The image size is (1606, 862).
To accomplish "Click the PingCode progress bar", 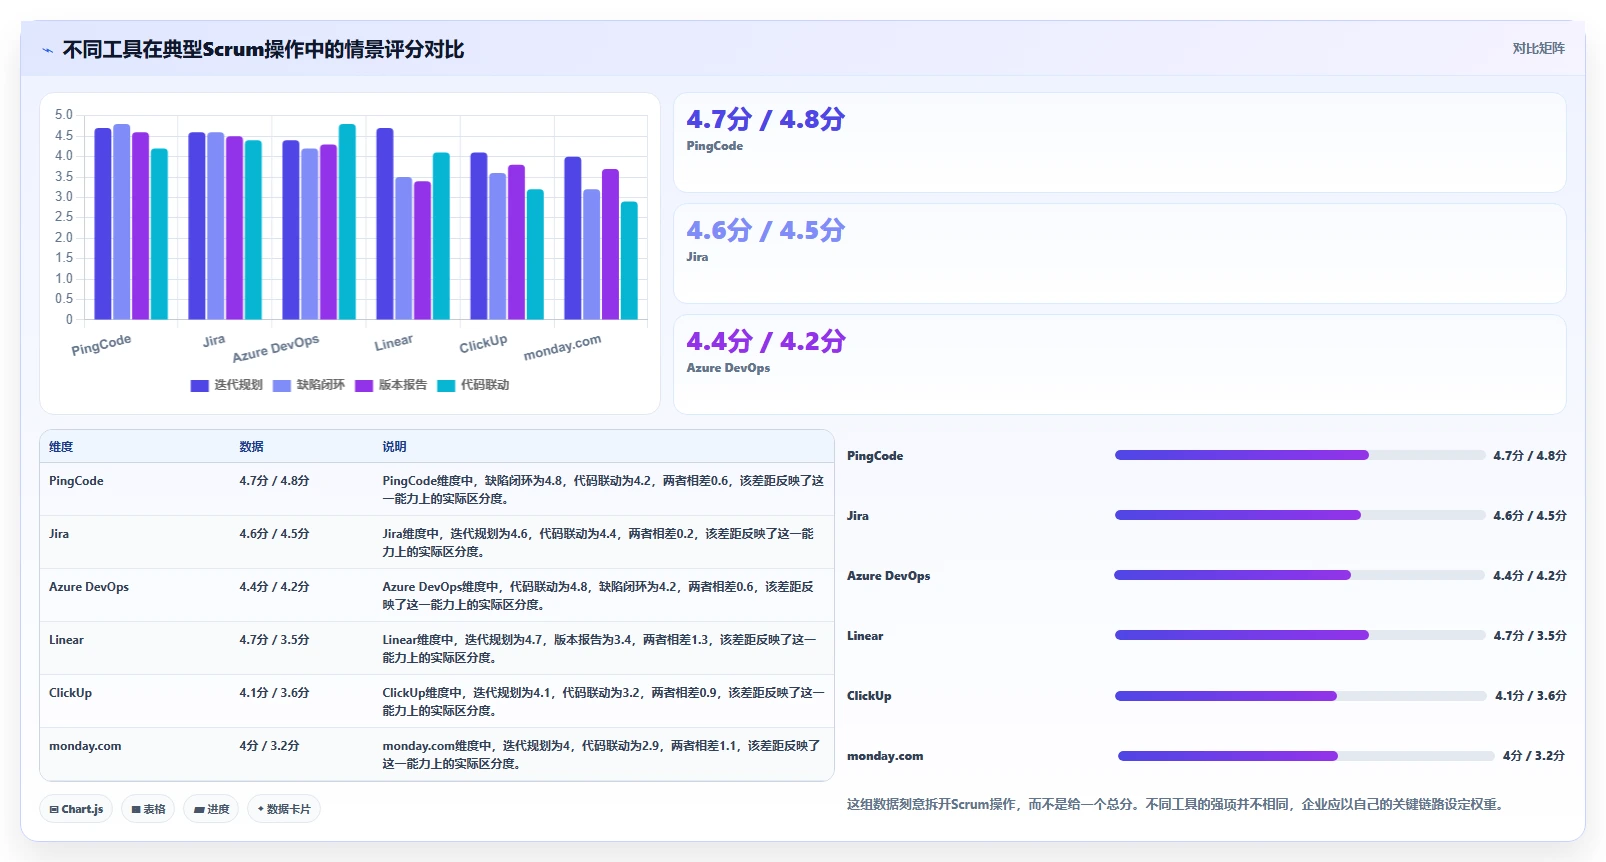I will pos(1300,455).
